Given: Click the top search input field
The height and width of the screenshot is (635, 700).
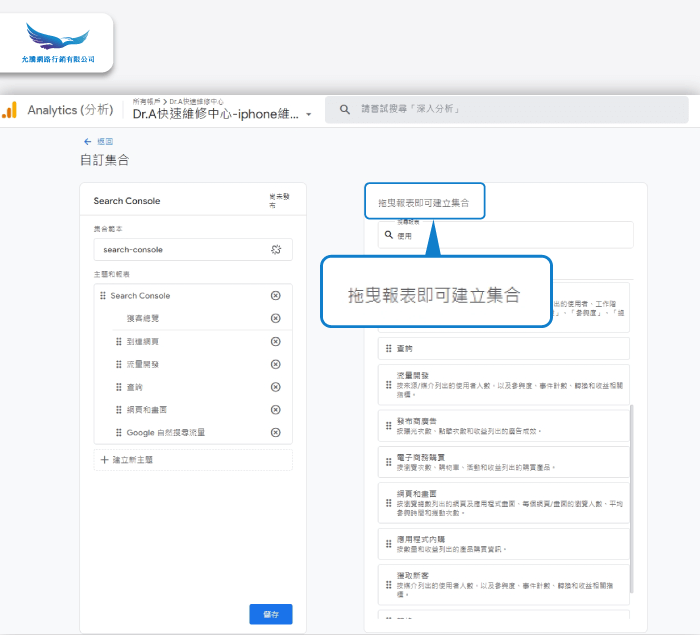Looking at the screenshot, I should click(x=500, y=109).
